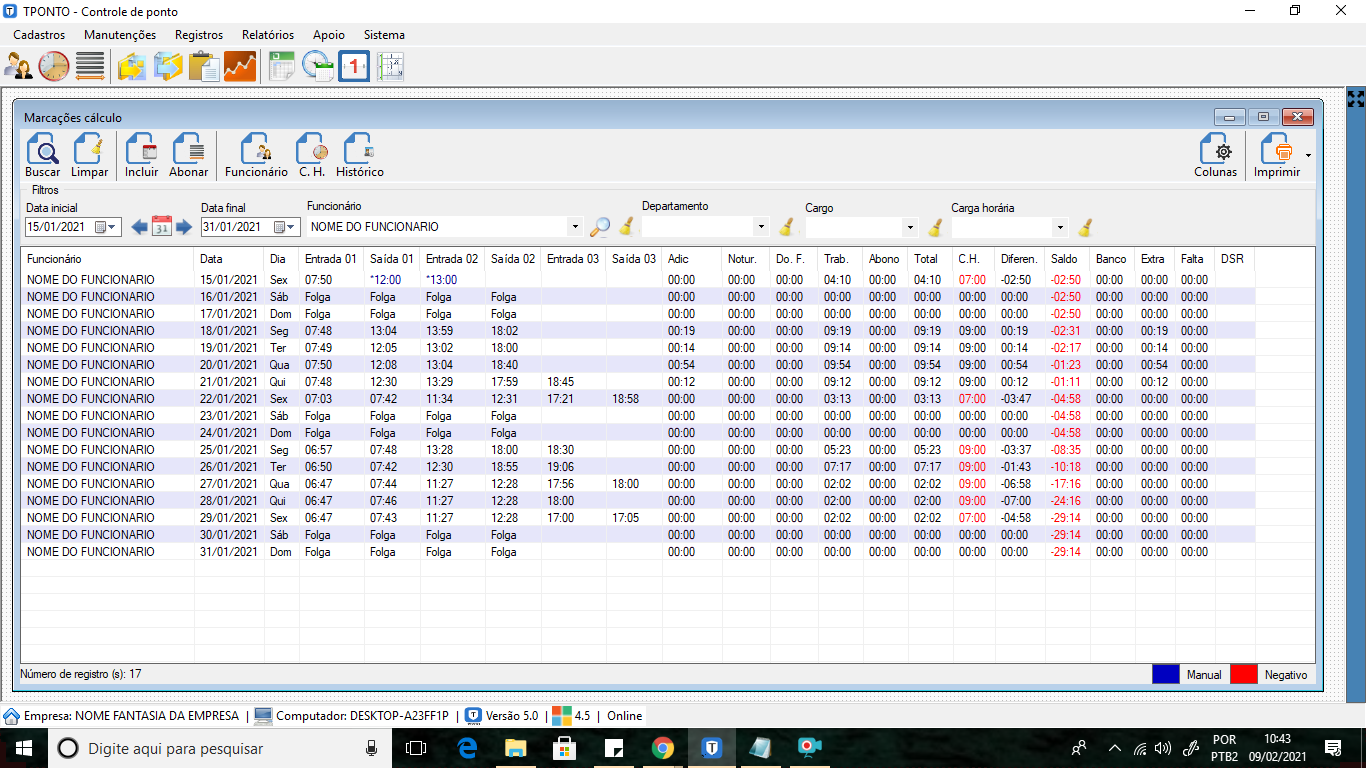Image resolution: width=1366 pixels, height=768 pixels.
Task: Clear Funcionário filter with broom icon
Action: [626, 227]
